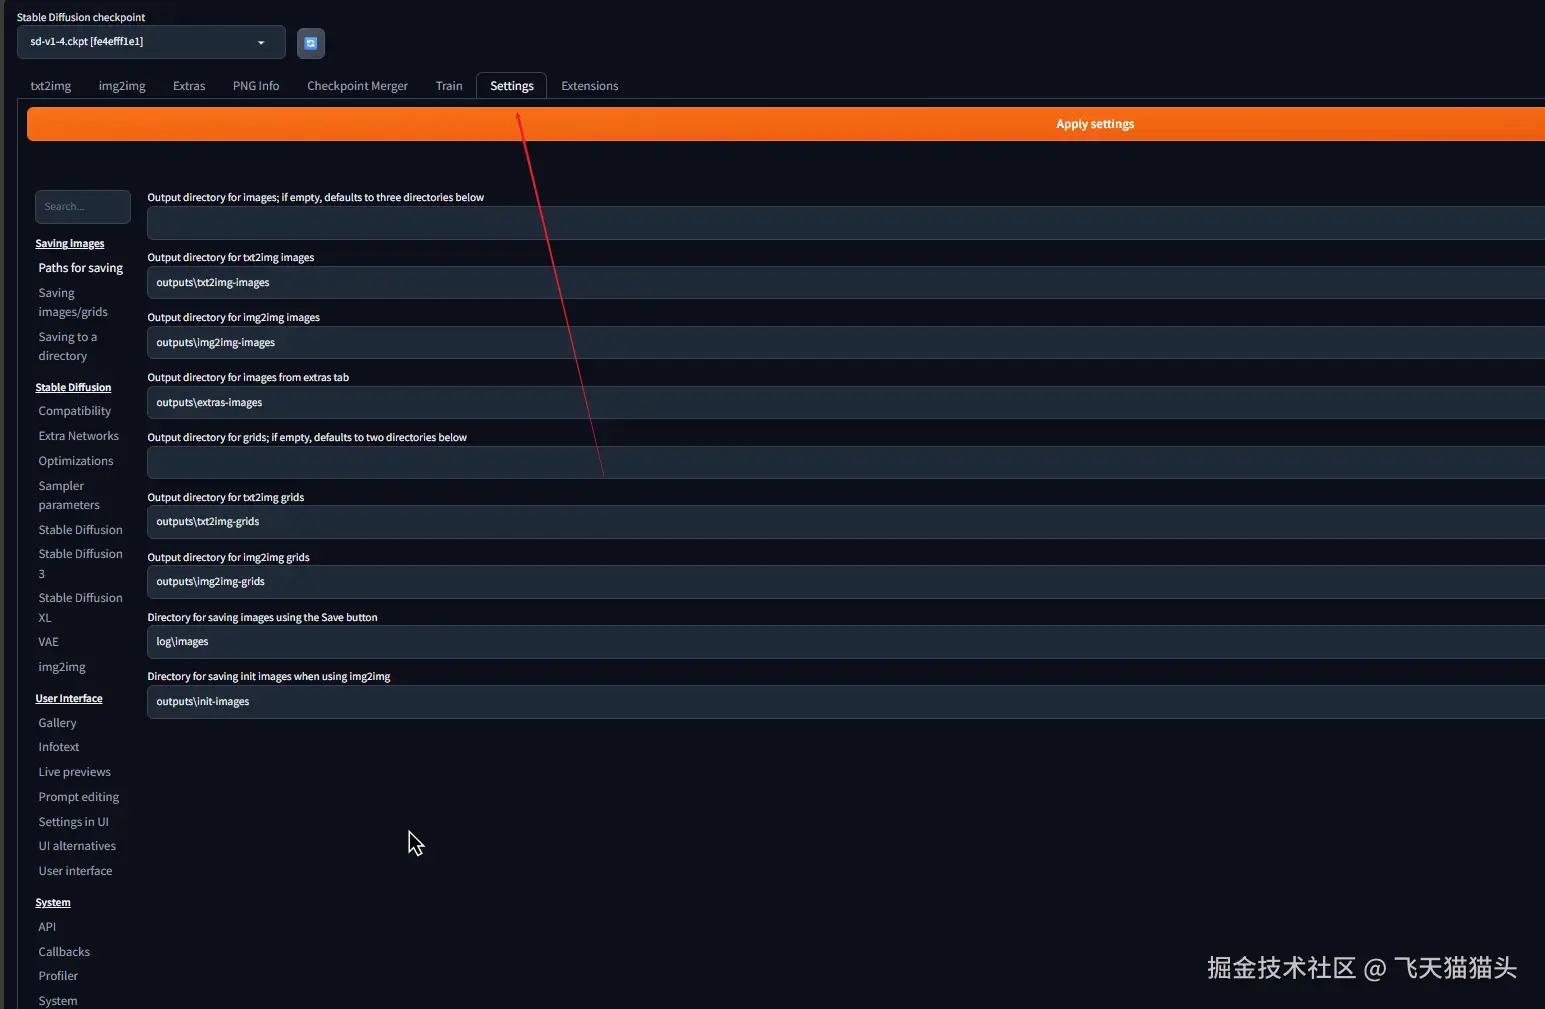Select Paths for saving in sidebar
1545x1009 pixels.
click(x=81, y=268)
